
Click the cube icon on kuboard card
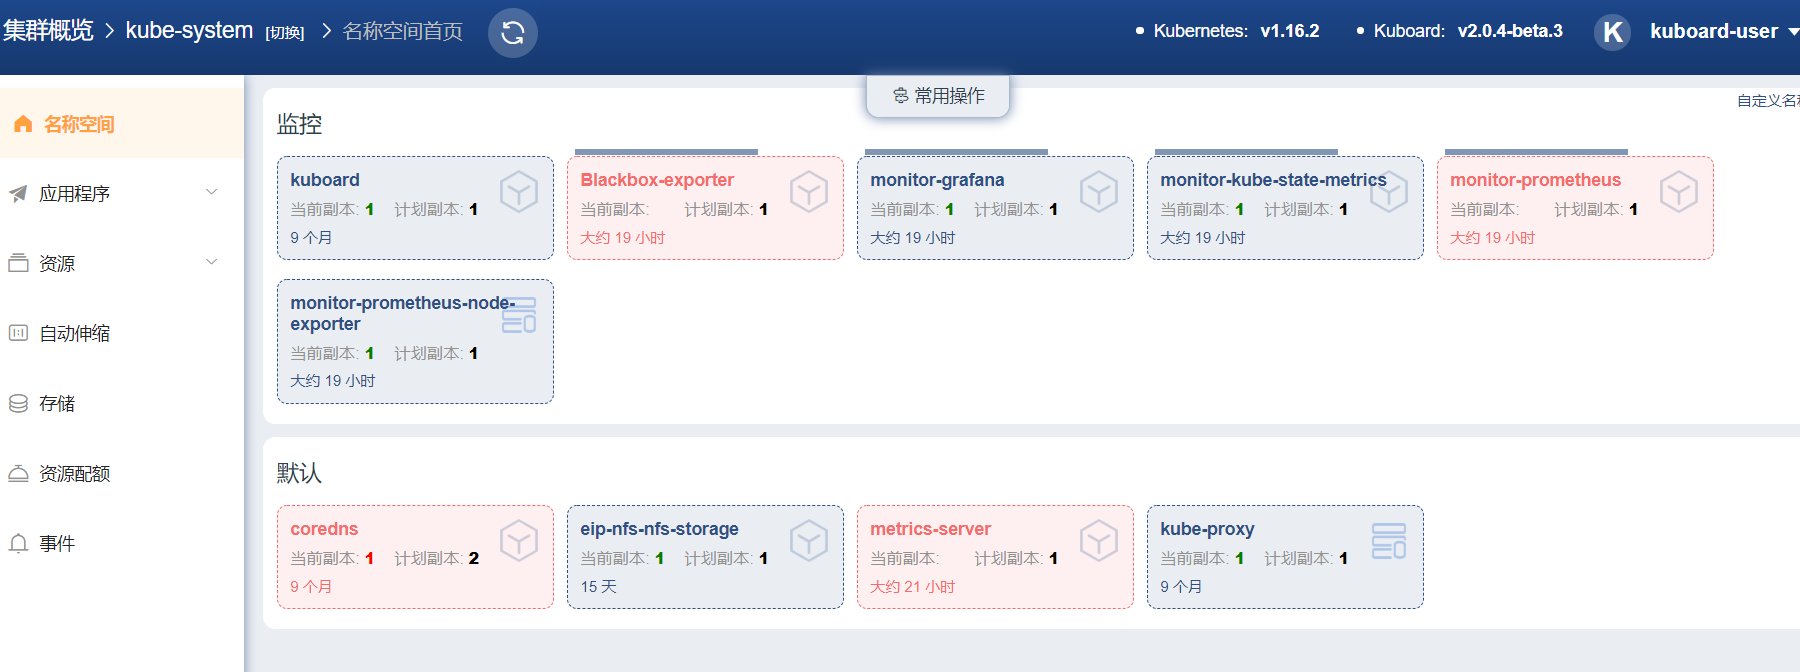pyautogui.click(x=519, y=191)
